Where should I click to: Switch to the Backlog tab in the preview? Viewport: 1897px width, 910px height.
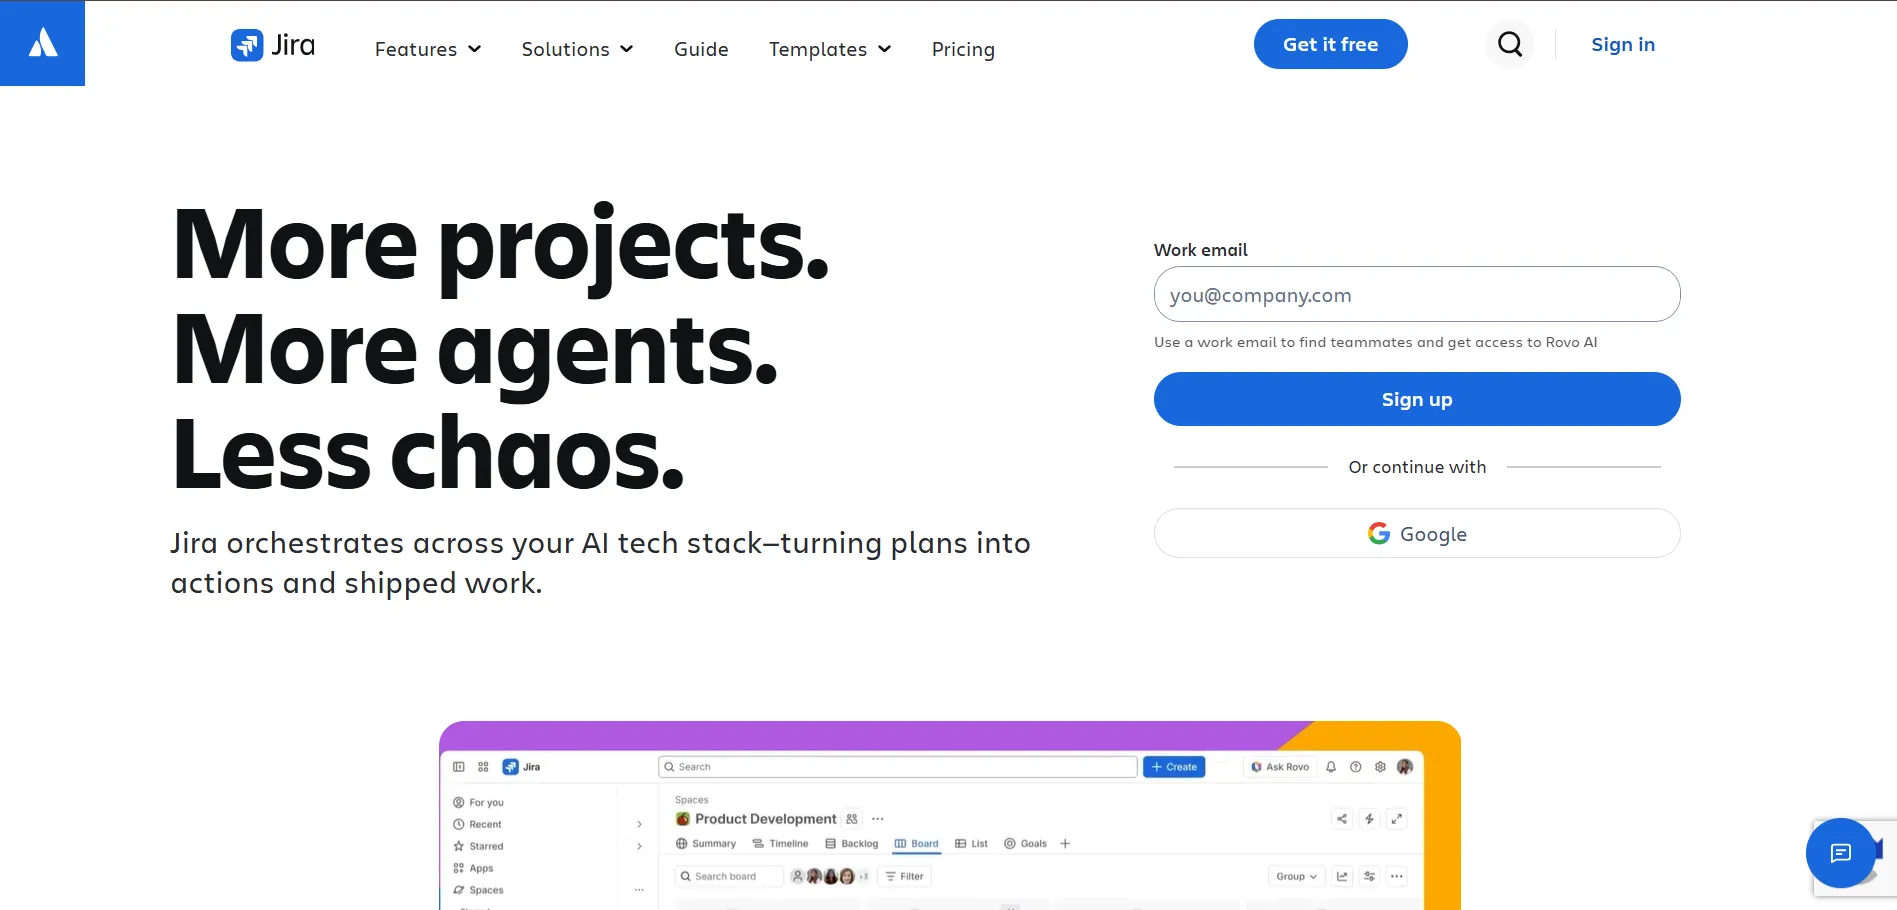pyautogui.click(x=852, y=844)
